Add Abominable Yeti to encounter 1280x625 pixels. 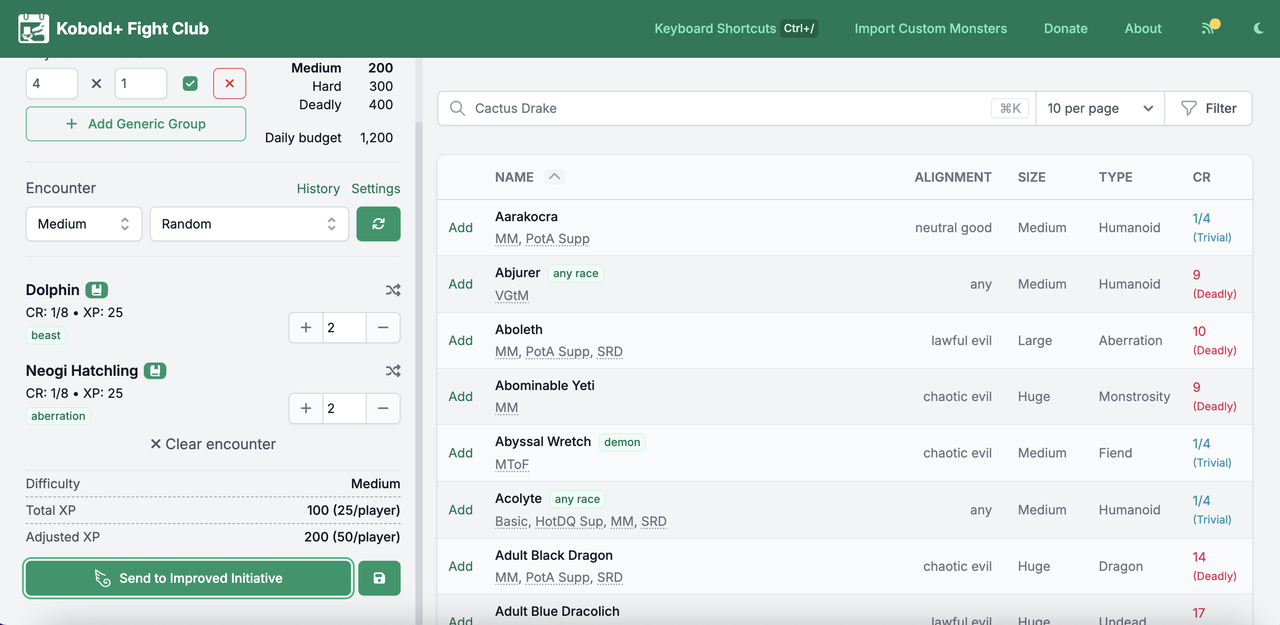[461, 396]
